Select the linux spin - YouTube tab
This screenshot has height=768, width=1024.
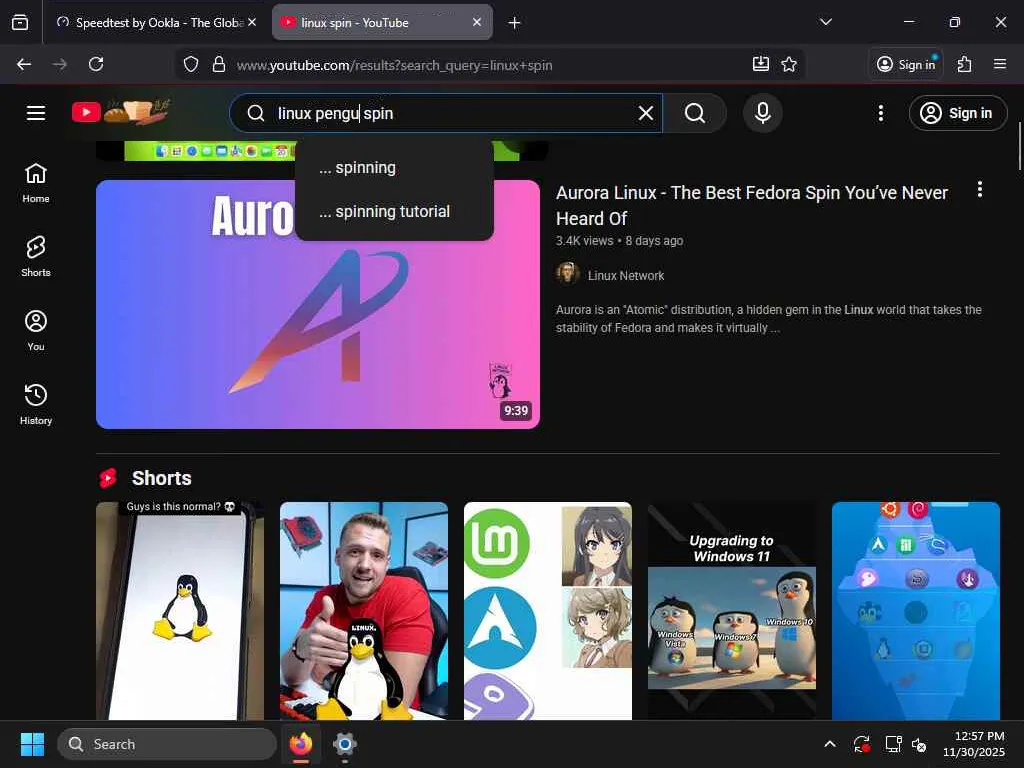(x=382, y=23)
